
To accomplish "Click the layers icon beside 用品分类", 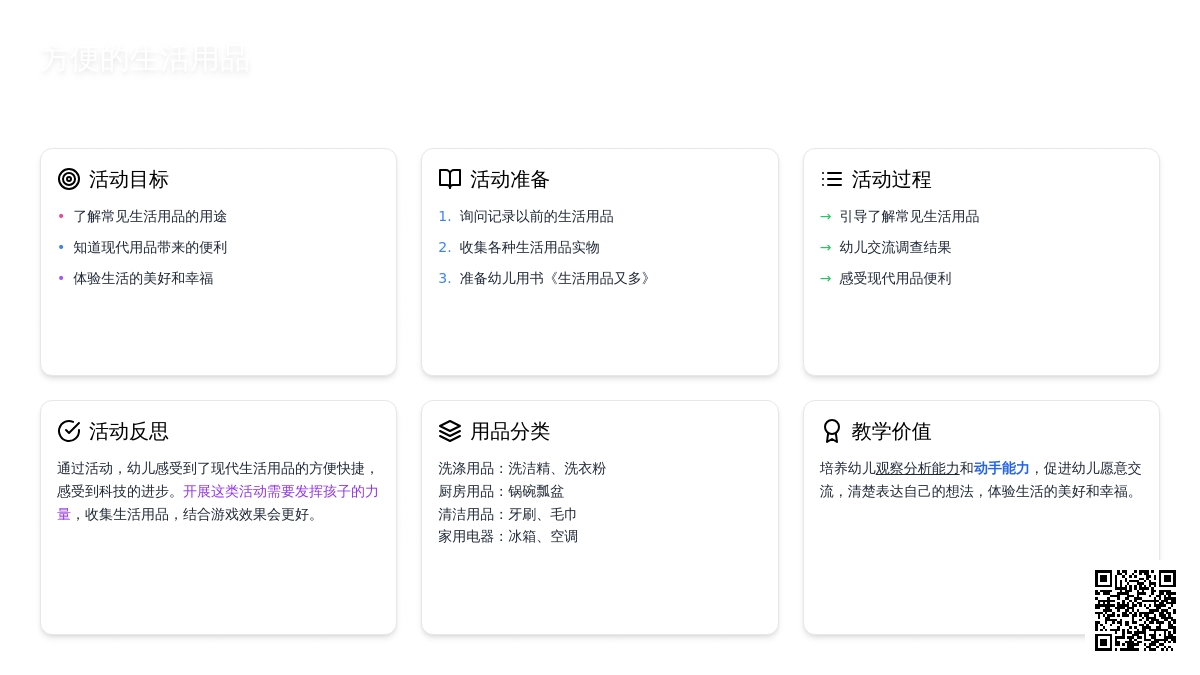I will [450, 431].
